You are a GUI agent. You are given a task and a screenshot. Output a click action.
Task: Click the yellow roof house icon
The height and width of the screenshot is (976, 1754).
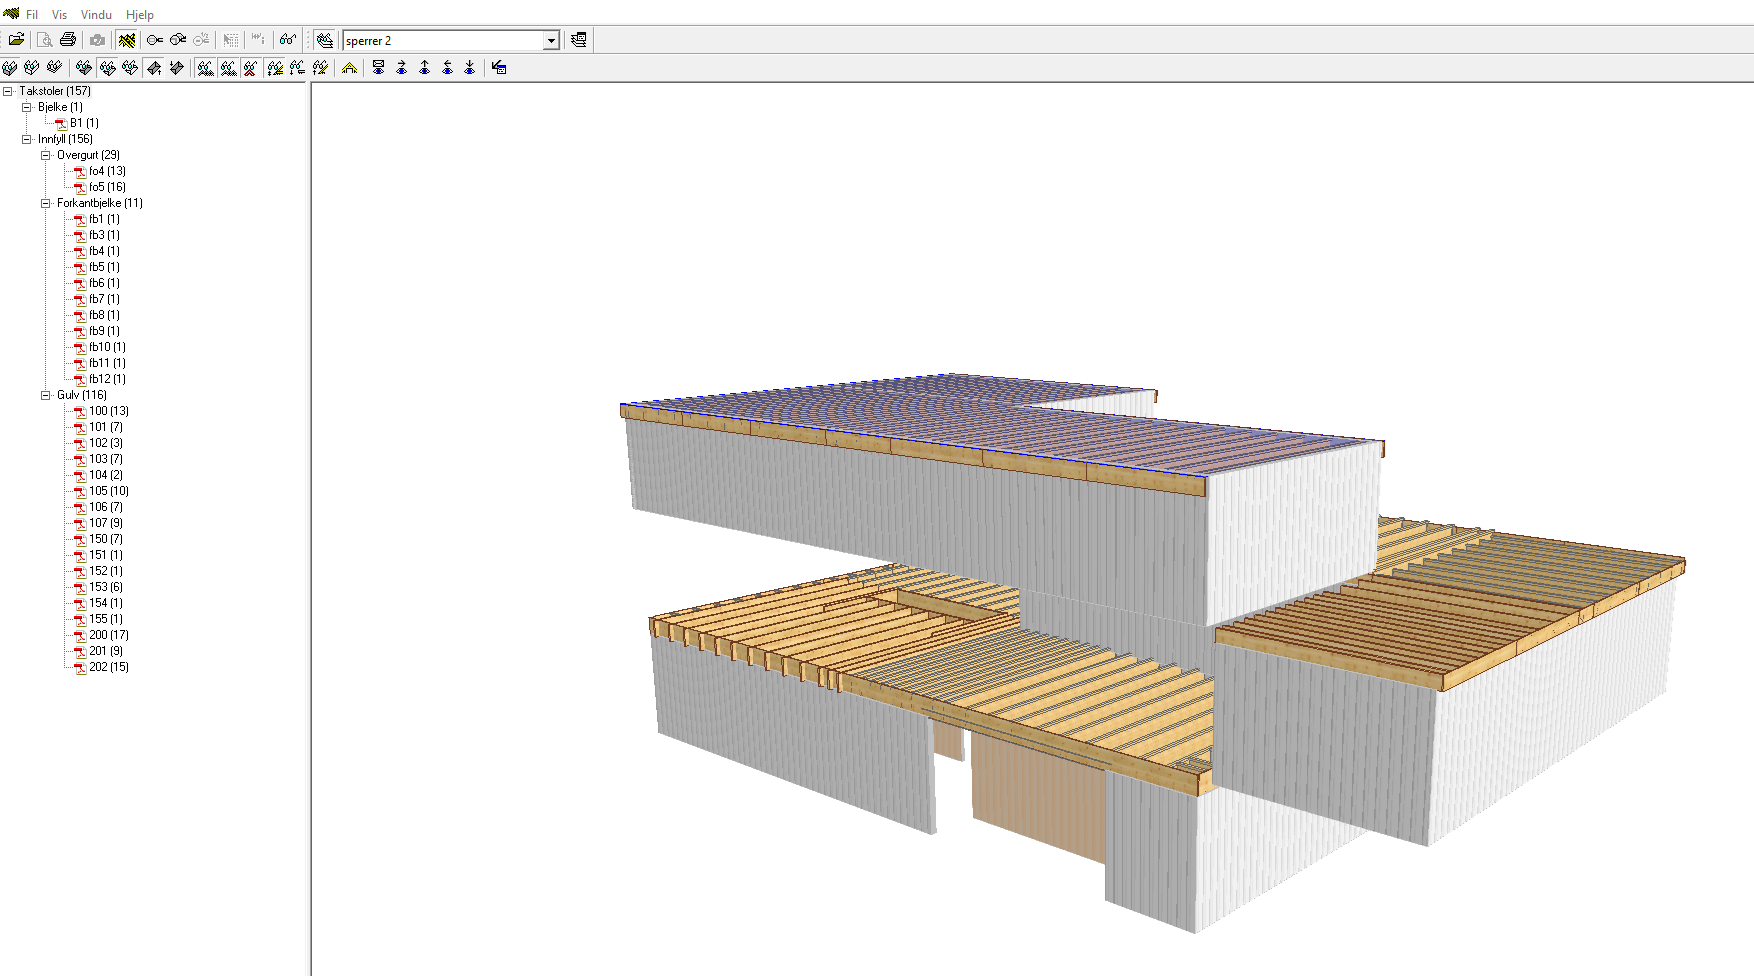(x=349, y=67)
